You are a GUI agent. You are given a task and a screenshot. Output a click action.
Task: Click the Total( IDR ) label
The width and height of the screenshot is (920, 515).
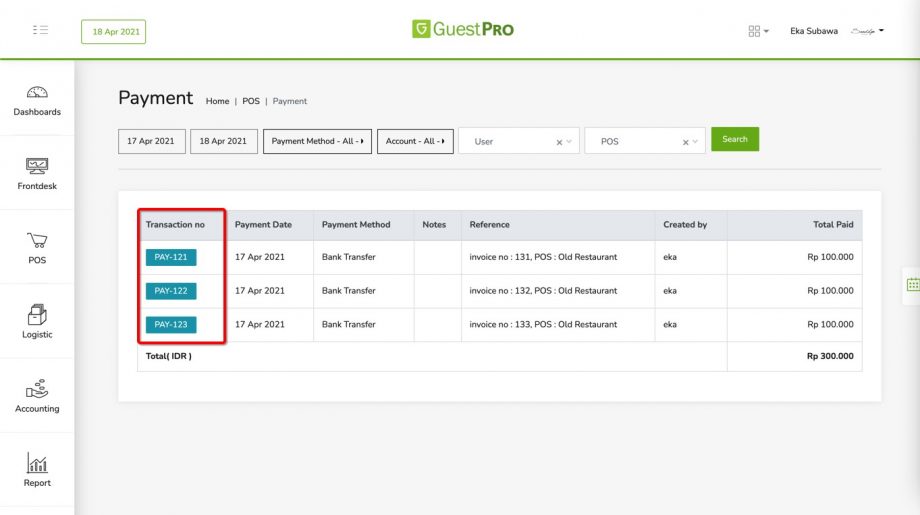click(168, 356)
